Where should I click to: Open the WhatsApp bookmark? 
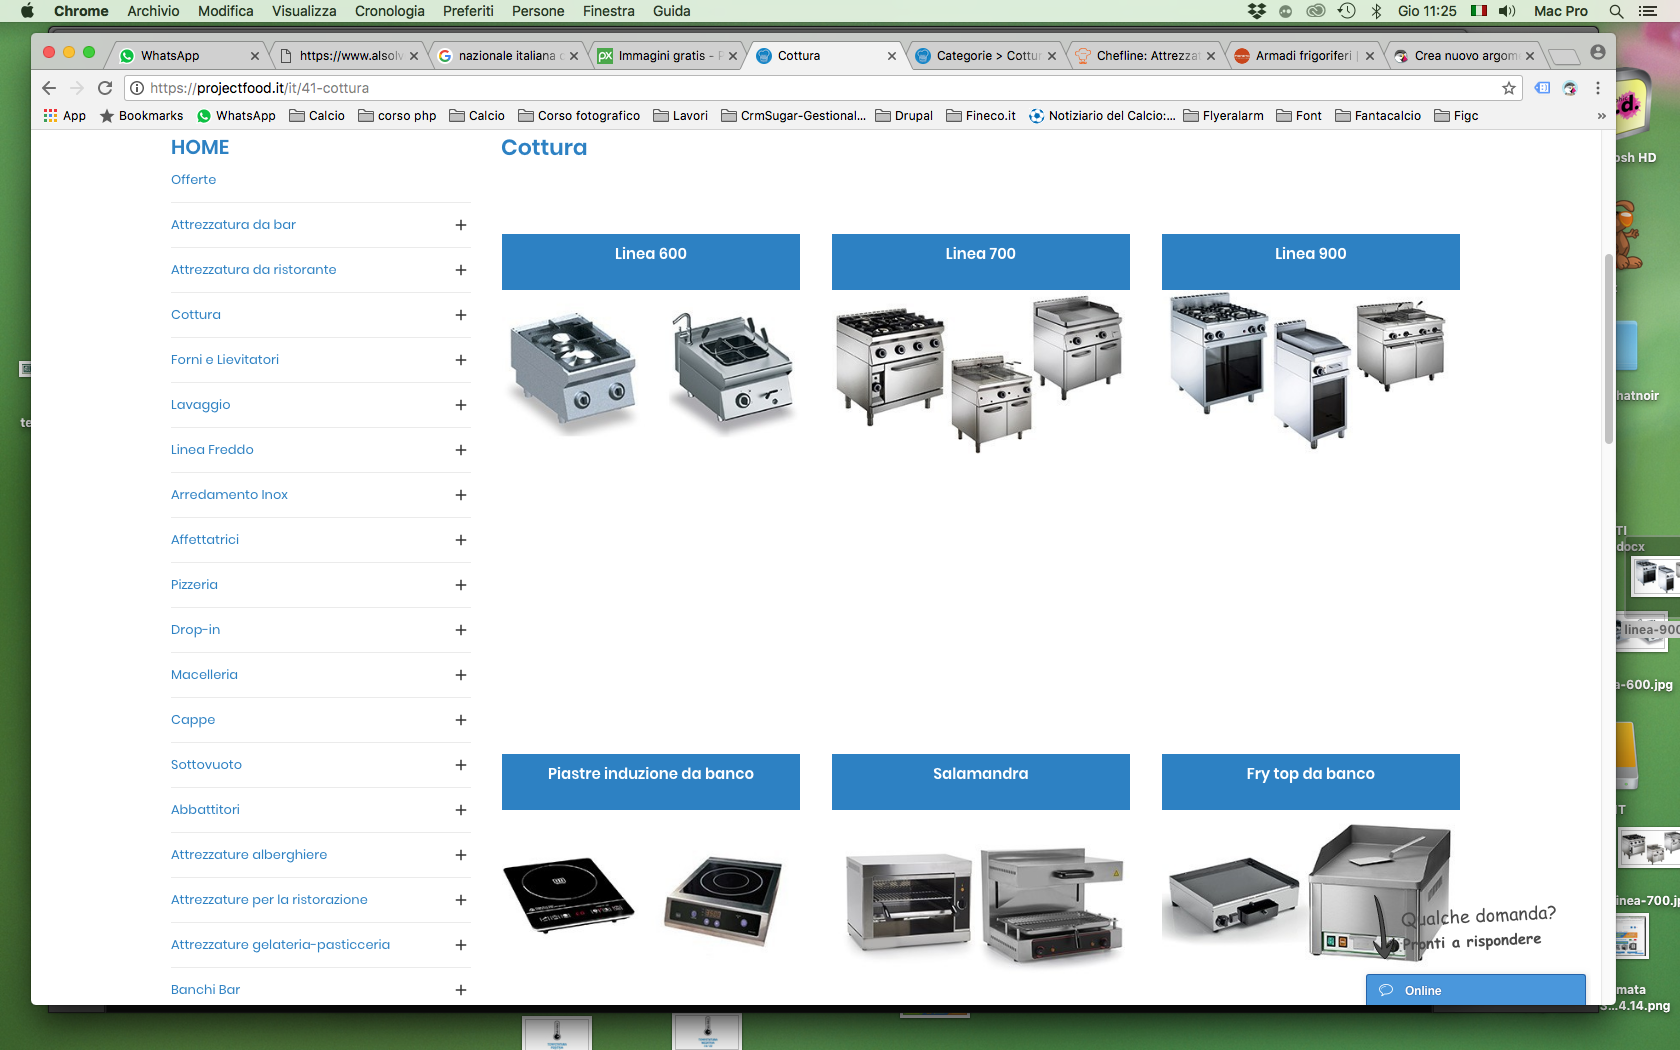tap(236, 116)
